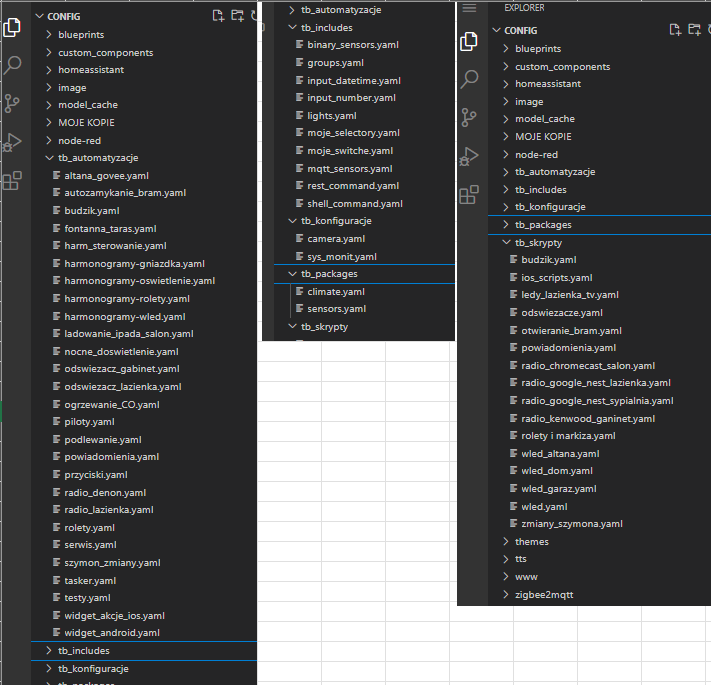Expand the www folder
This screenshot has height=685, width=711.
click(x=526, y=577)
